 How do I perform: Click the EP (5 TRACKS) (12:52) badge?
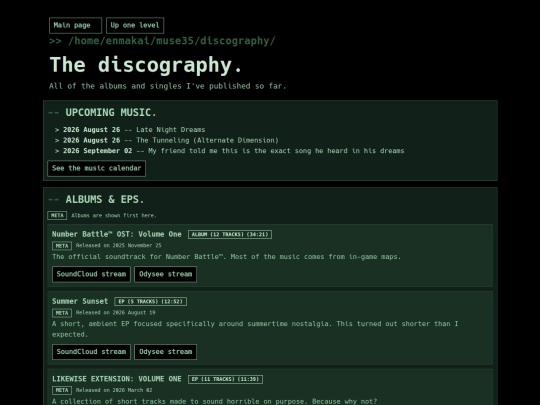pos(150,302)
